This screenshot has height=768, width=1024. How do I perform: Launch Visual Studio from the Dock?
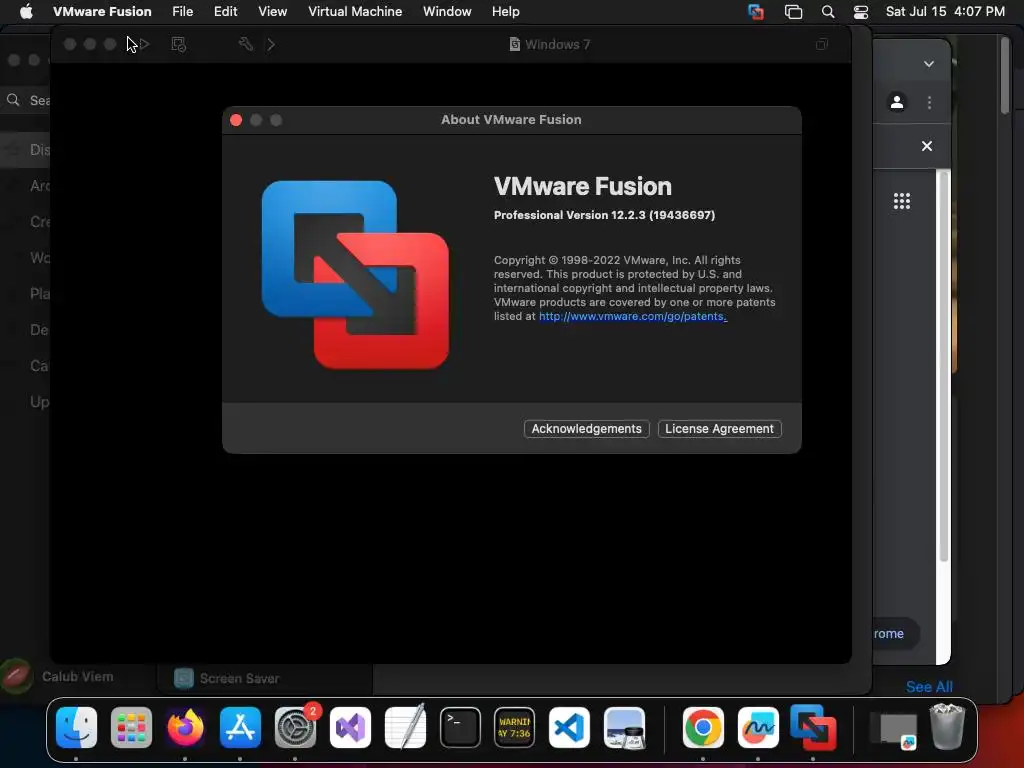coord(351,728)
